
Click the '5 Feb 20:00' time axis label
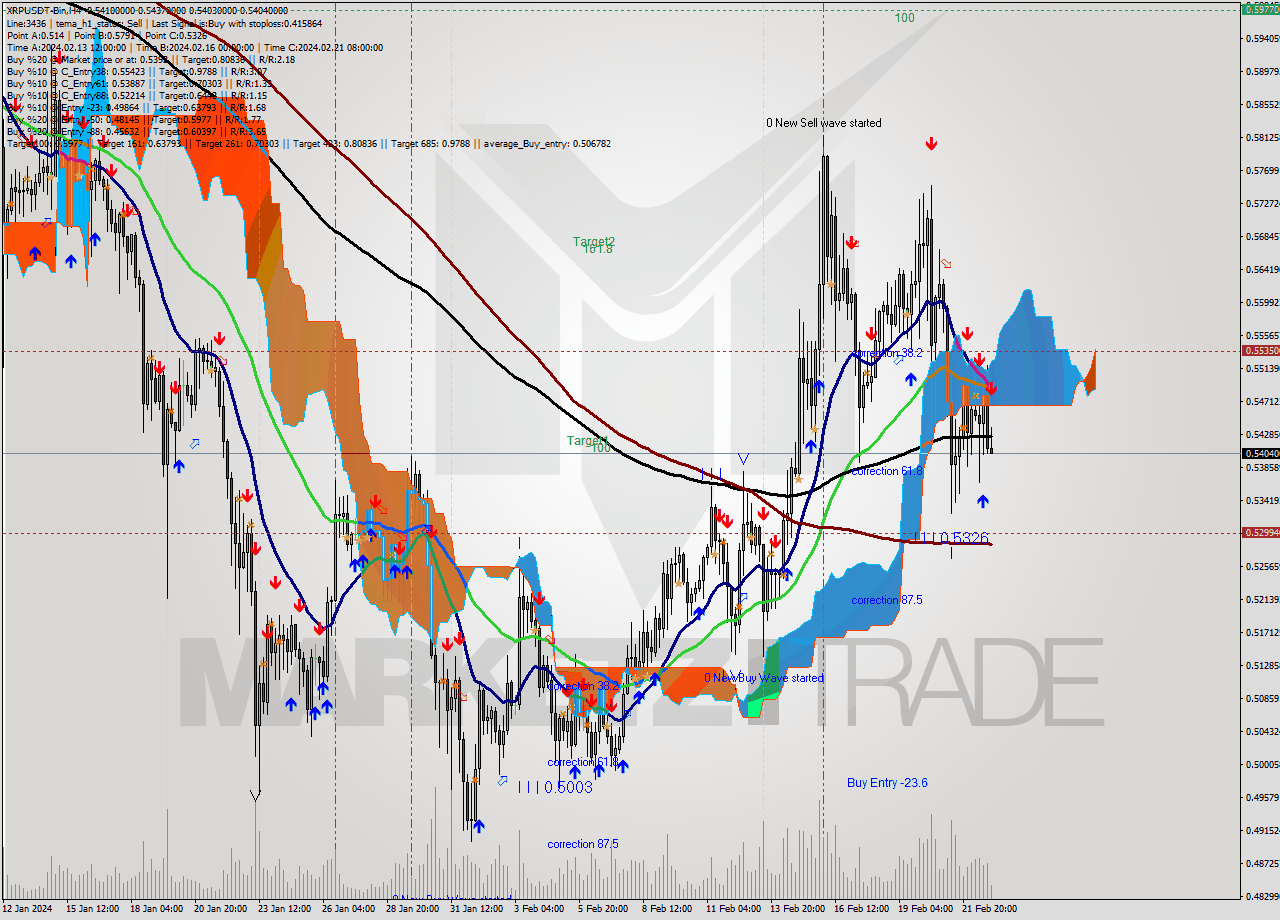coord(603,909)
